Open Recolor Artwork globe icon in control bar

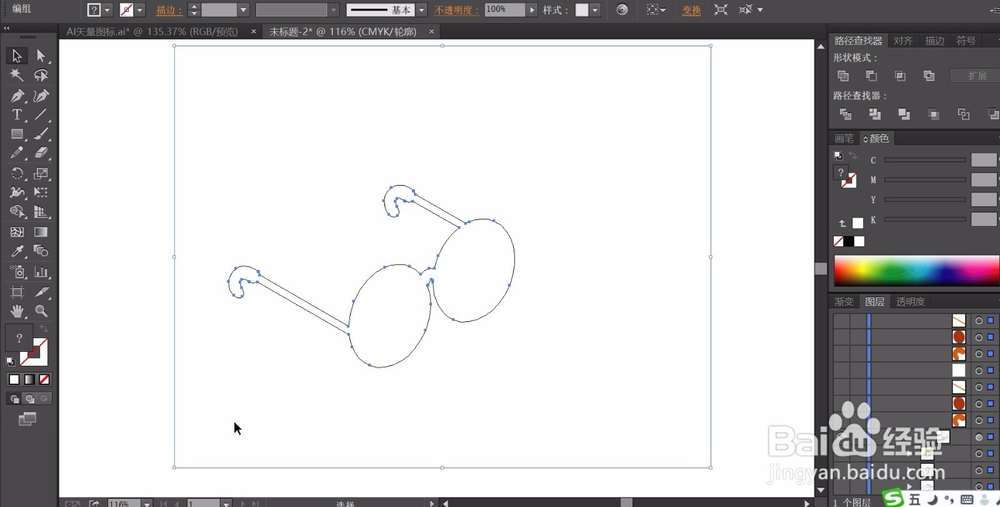click(x=622, y=10)
